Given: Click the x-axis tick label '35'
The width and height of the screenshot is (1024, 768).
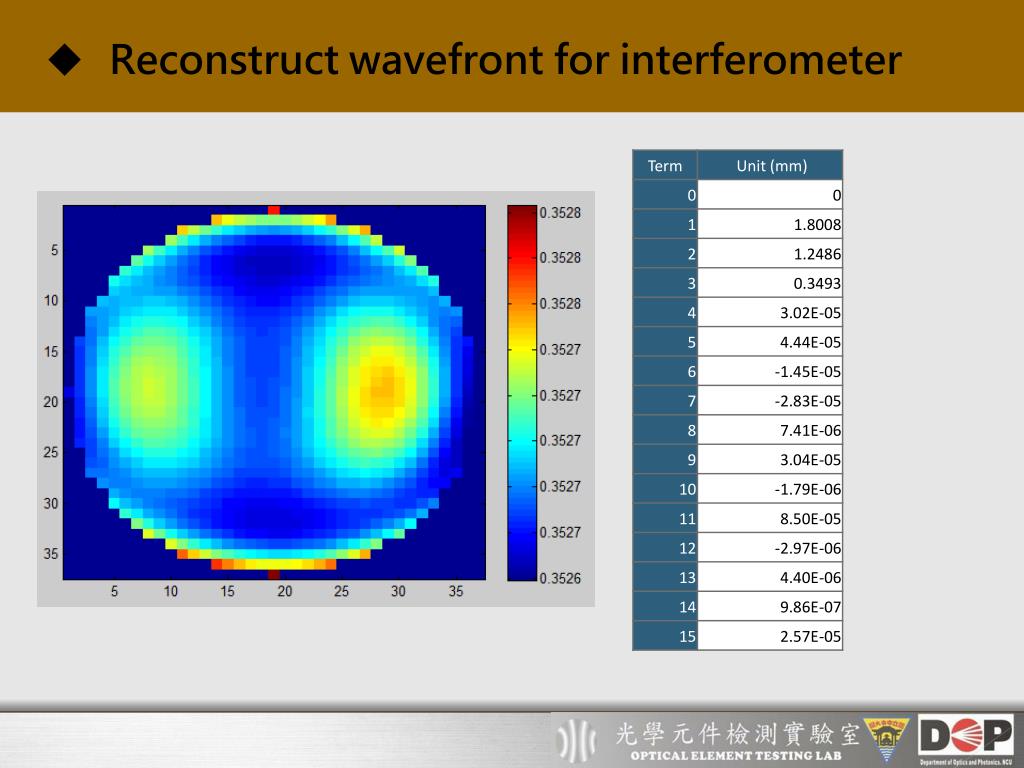Looking at the screenshot, I should coord(456,591).
